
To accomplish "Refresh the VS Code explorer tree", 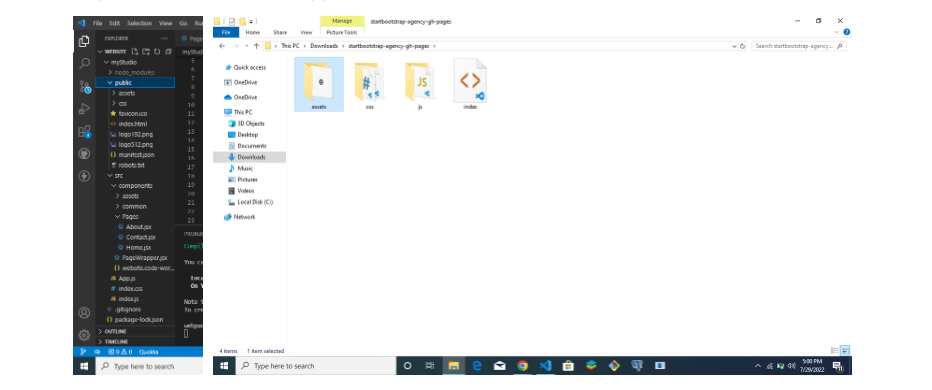I will pos(157,52).
